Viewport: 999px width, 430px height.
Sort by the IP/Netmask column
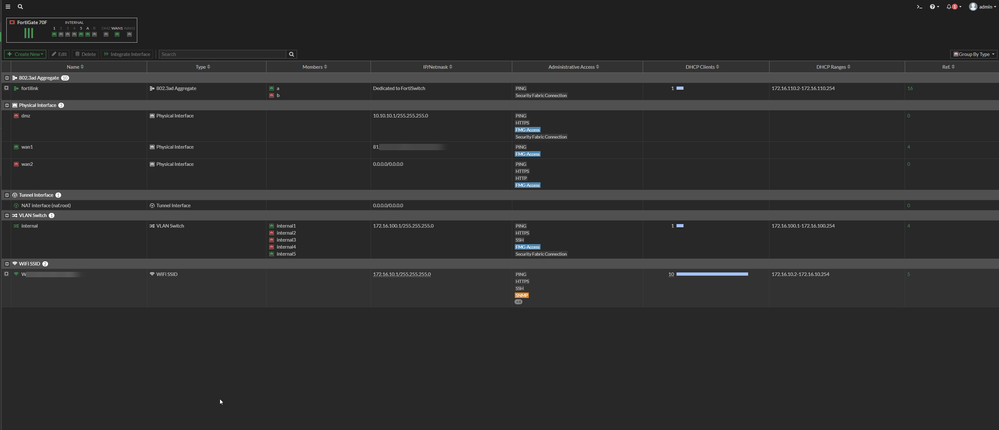(x=437, y=66)
